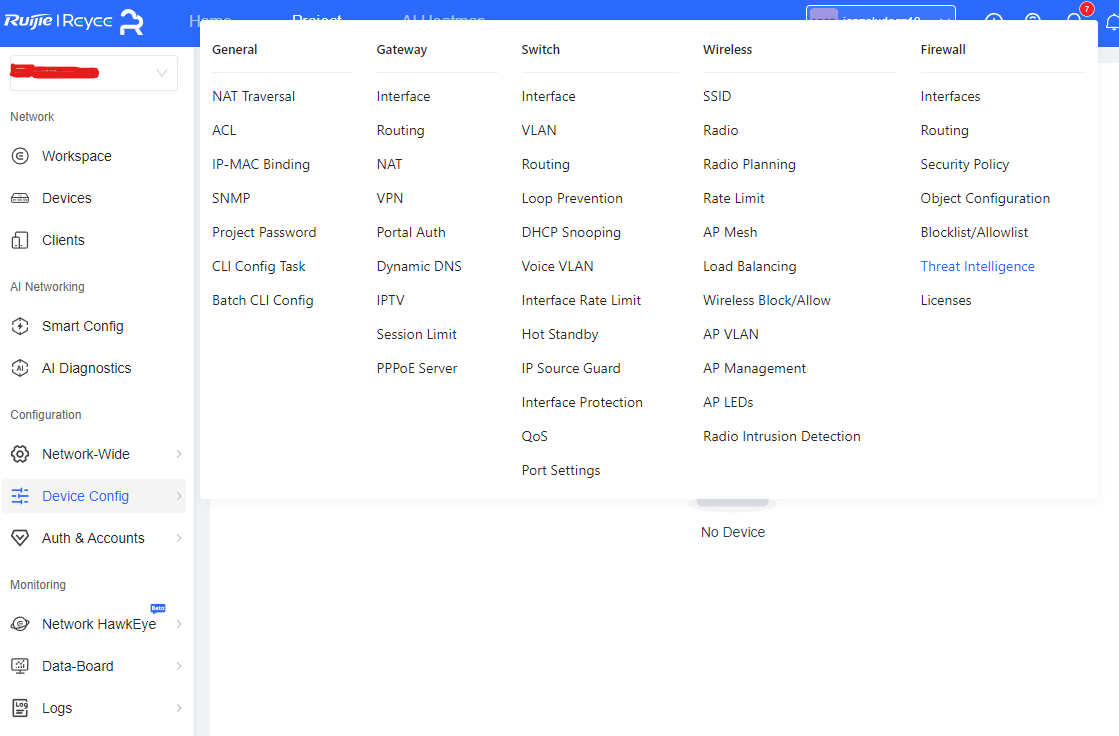This screenshot has height=736, width=1119.
Task: Click the Devices sidebar icon
Action: pyautogui.click(x=20, y=198)
